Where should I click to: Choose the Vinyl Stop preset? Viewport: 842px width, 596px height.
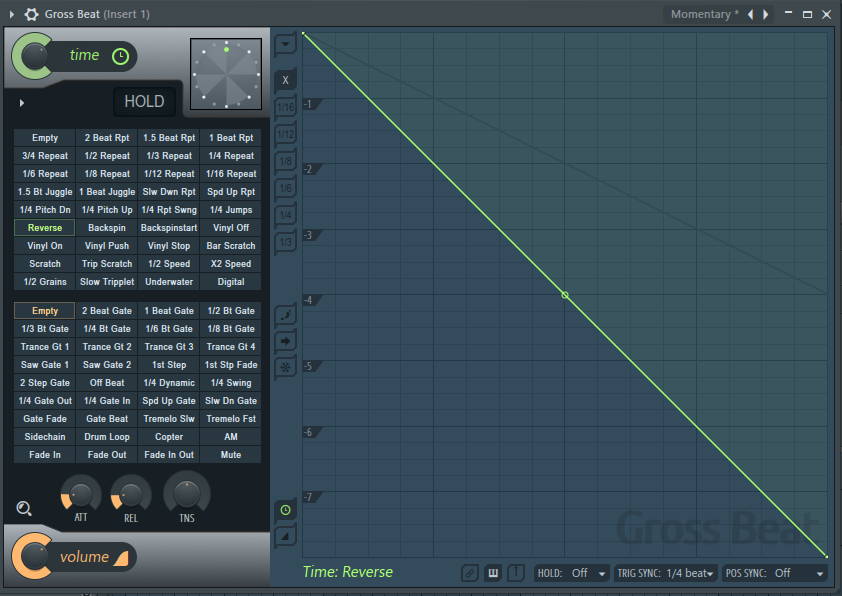[x=169, y=246]
